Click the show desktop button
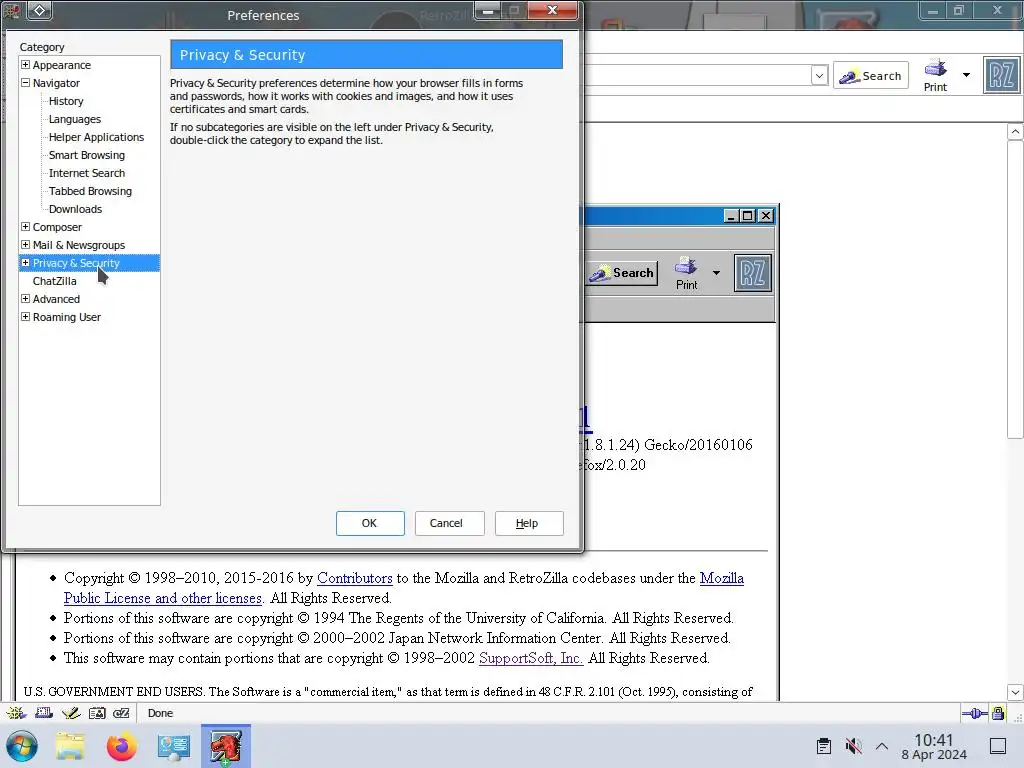 (998, 746)
